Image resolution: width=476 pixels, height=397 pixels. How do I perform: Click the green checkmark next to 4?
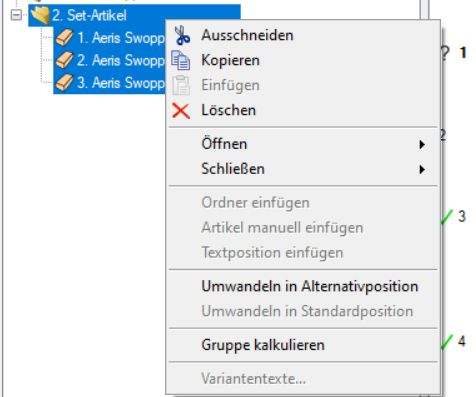point(447,342)
